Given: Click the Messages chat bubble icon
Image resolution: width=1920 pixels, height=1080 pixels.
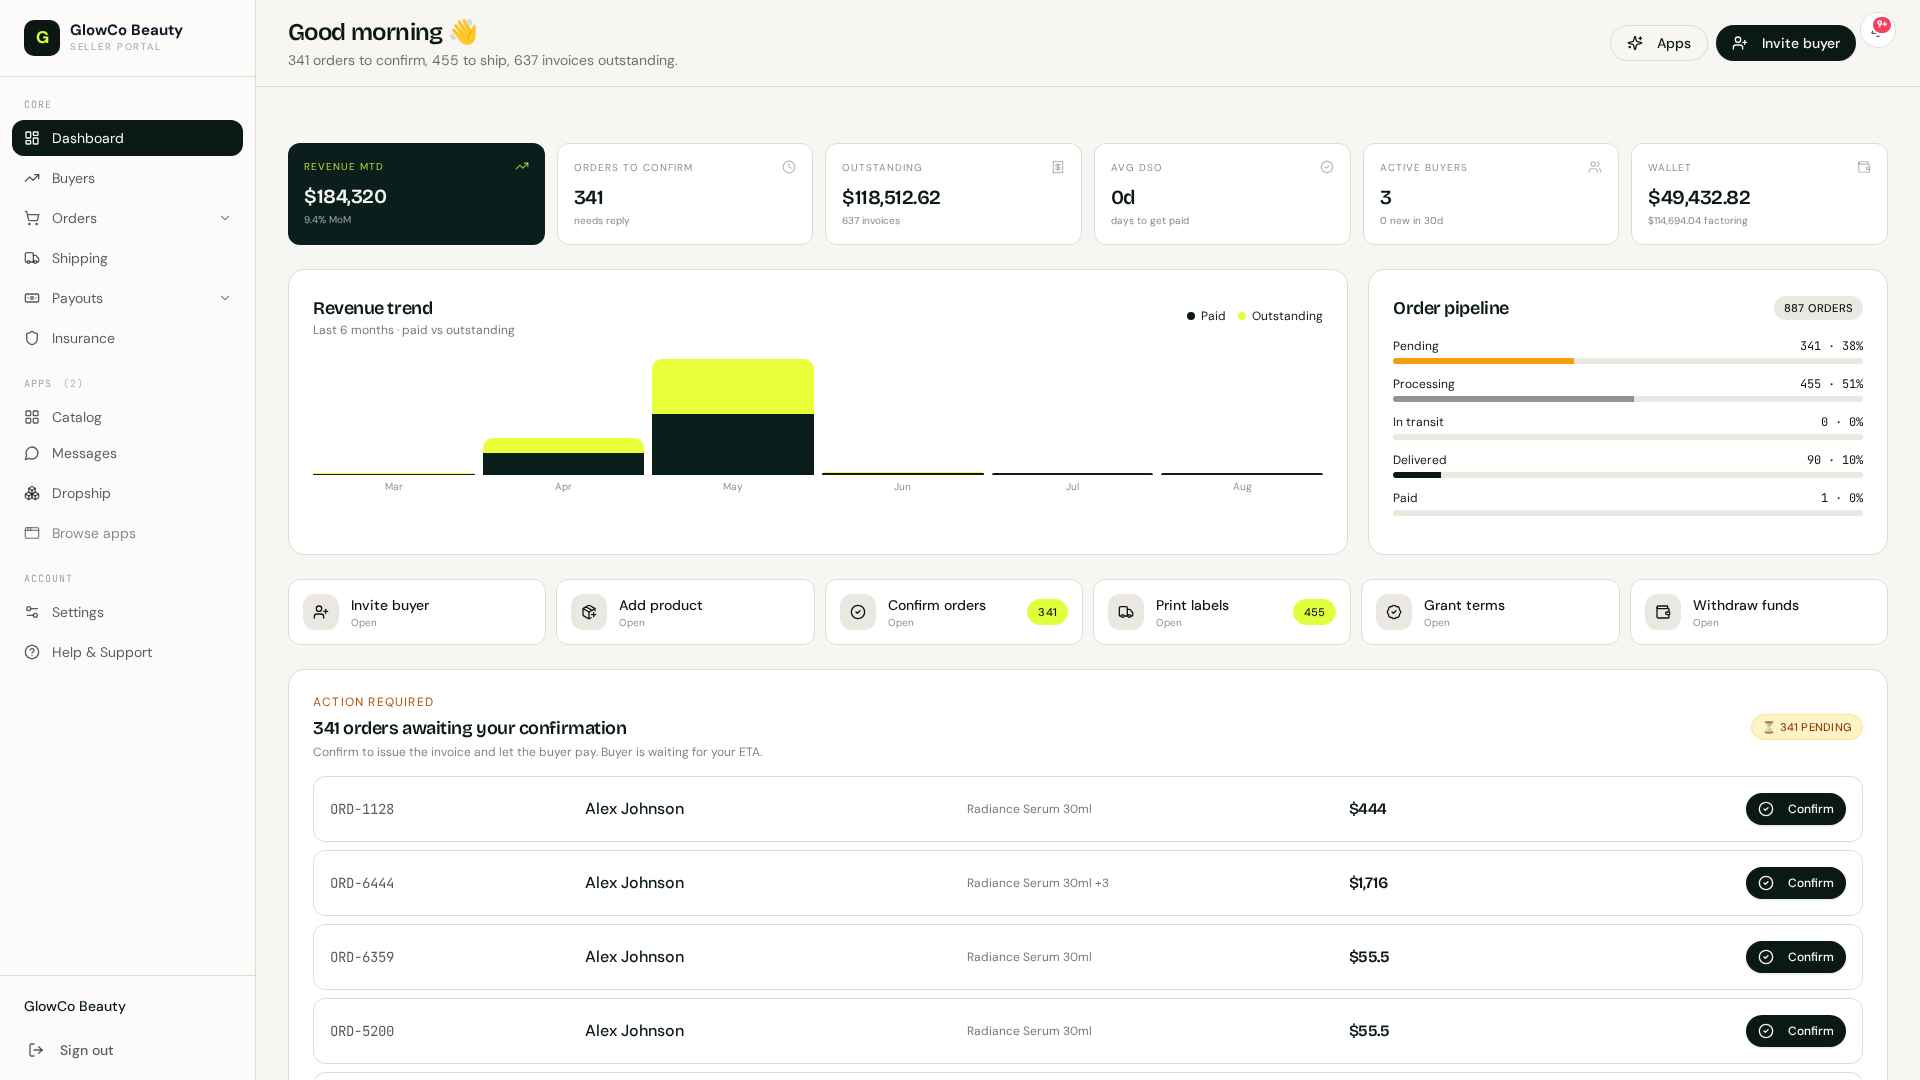Looking at the screenshot, I should point(32,453).
